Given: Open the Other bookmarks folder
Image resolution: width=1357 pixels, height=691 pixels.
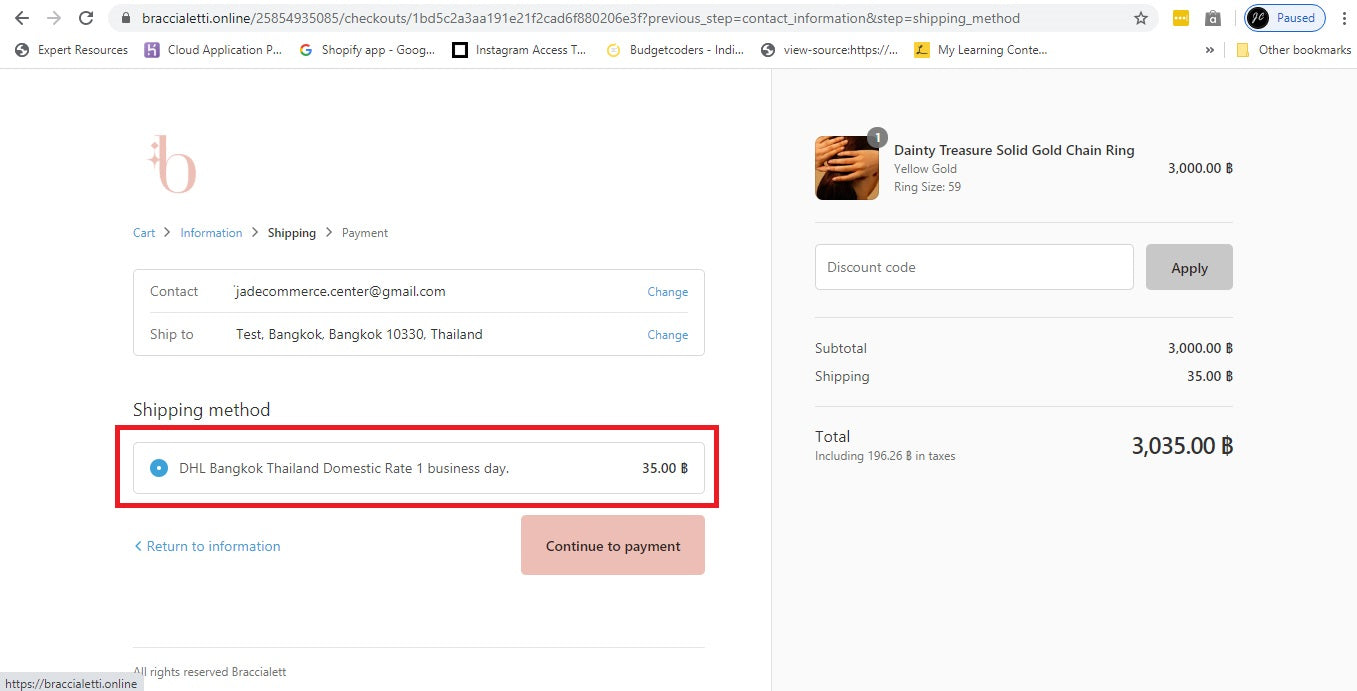Looking at the screenshot, I should 1293,50.
